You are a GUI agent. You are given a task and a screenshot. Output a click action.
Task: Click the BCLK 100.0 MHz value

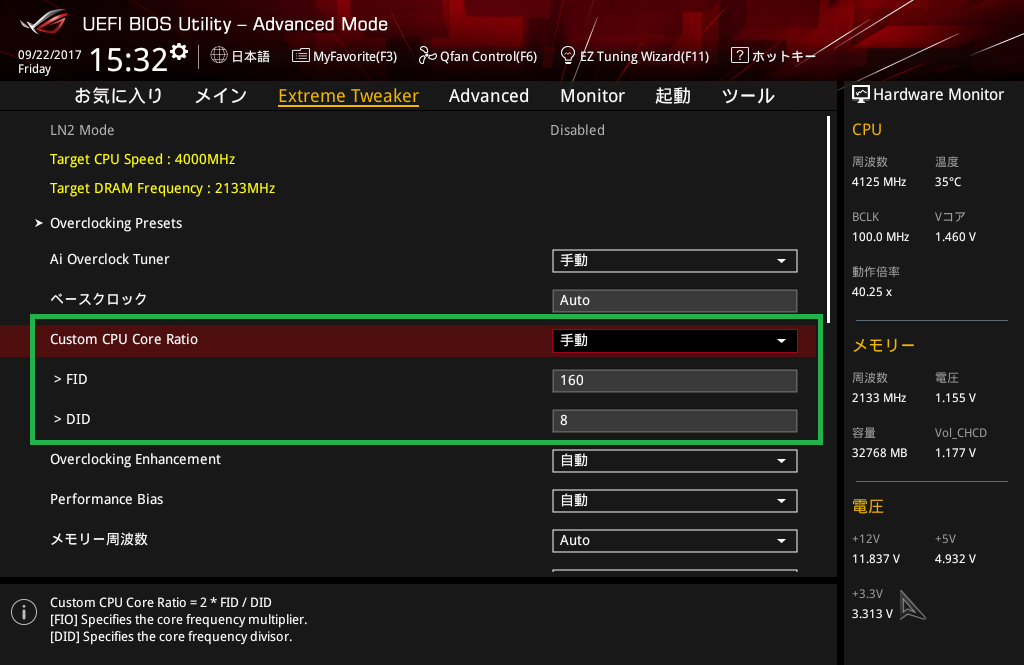(880, 236)
